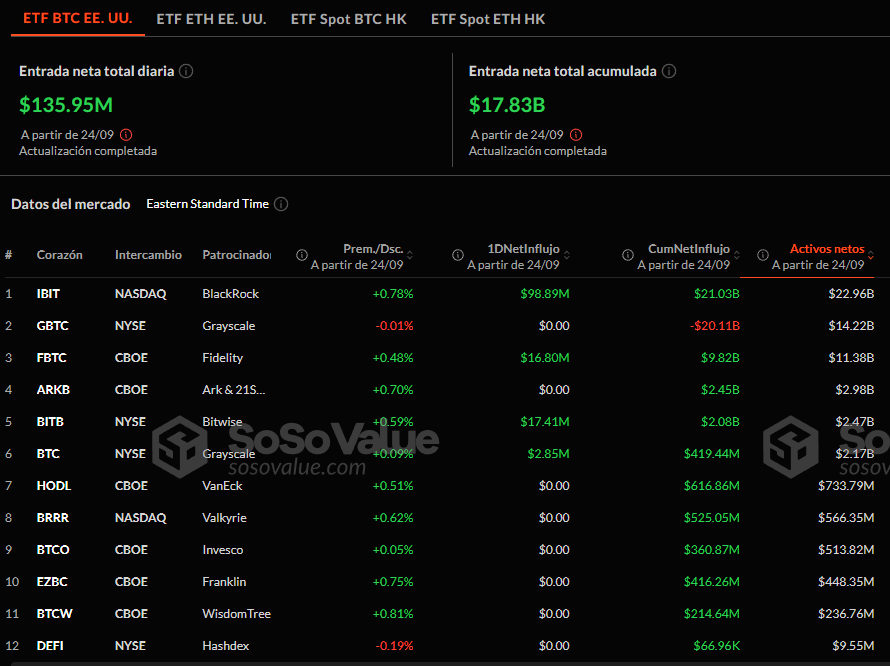Image resolution: width=890 pixels, height=666 pixels.
Task: Click the clock icon under the cumulative inflow figure
Action: tap(576, 133)
